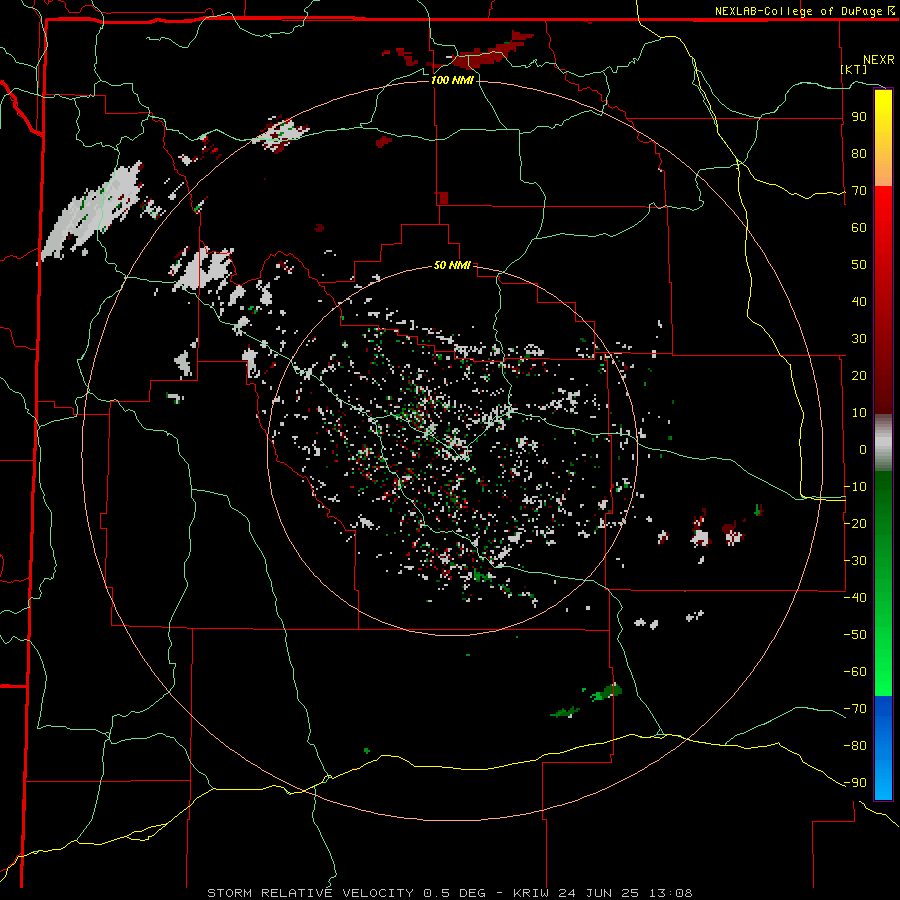
Task: Select the -50 kt legend value
Action: pyautogui.click(x=855, y=635)
